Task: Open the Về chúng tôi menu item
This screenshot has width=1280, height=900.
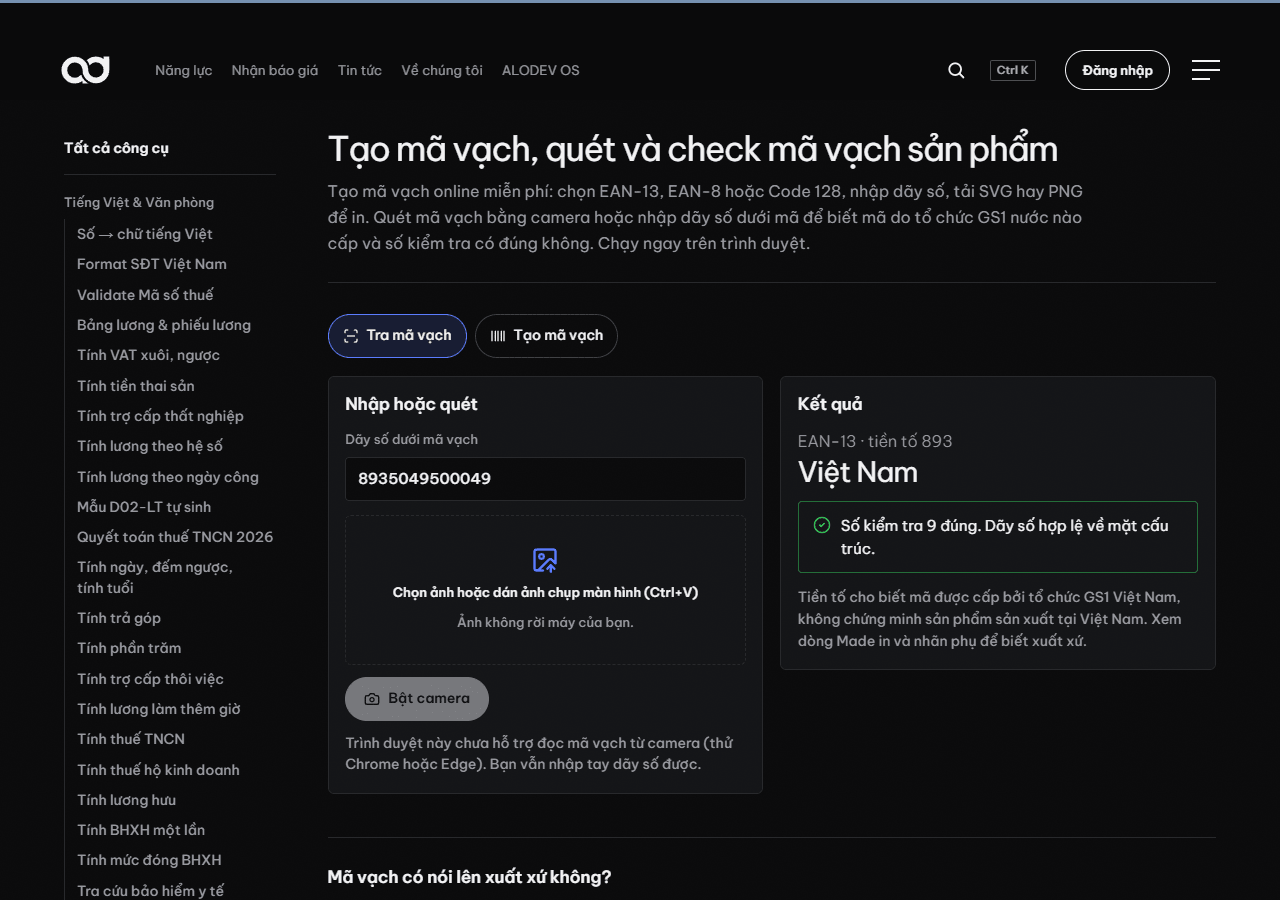Action: click(442, 70)
